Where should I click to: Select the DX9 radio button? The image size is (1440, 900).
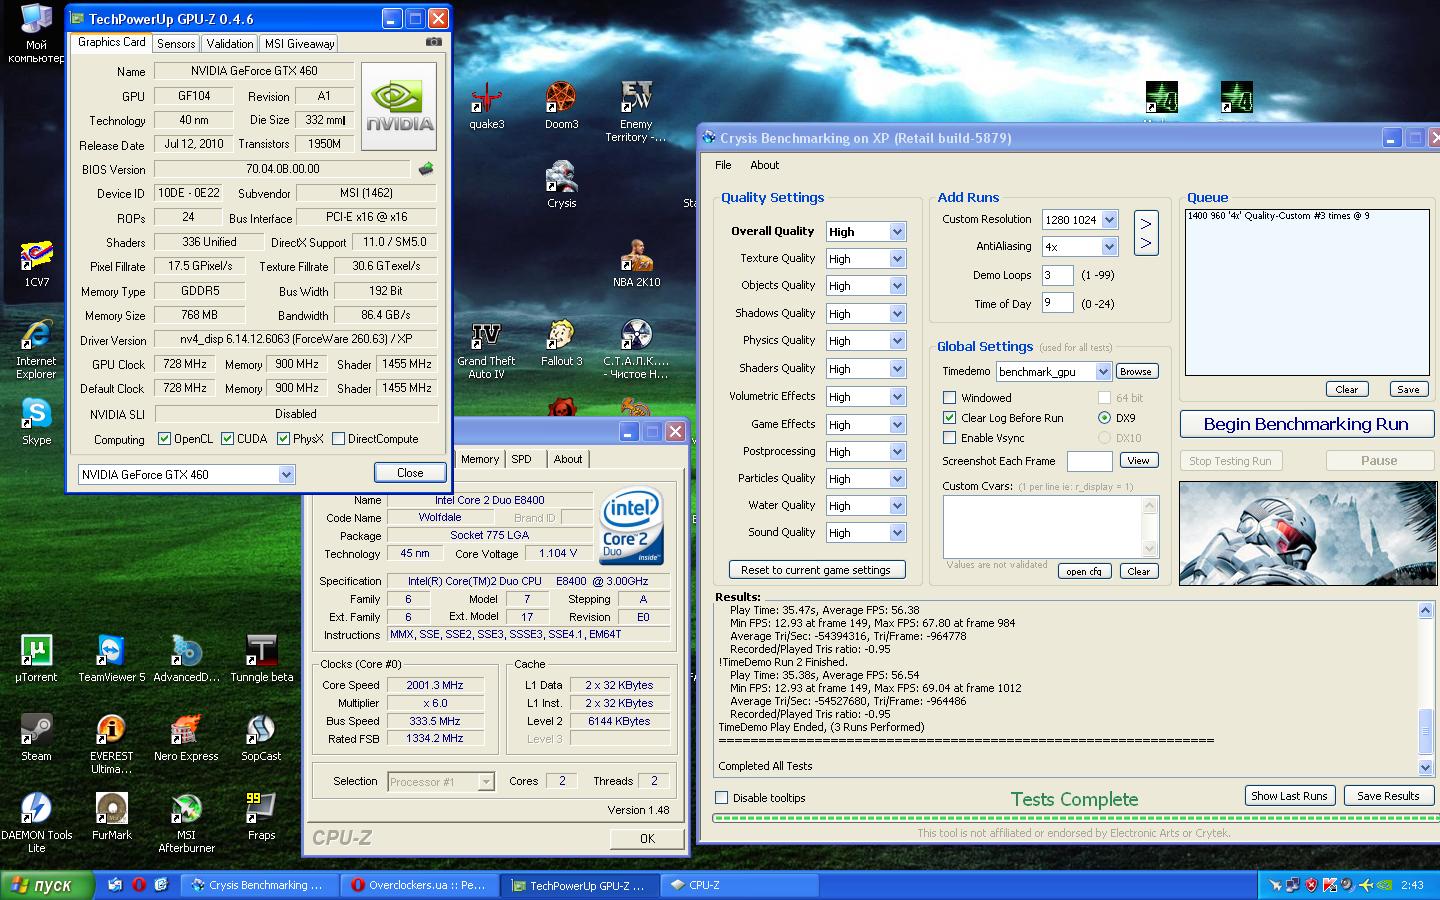[1104, 417]
